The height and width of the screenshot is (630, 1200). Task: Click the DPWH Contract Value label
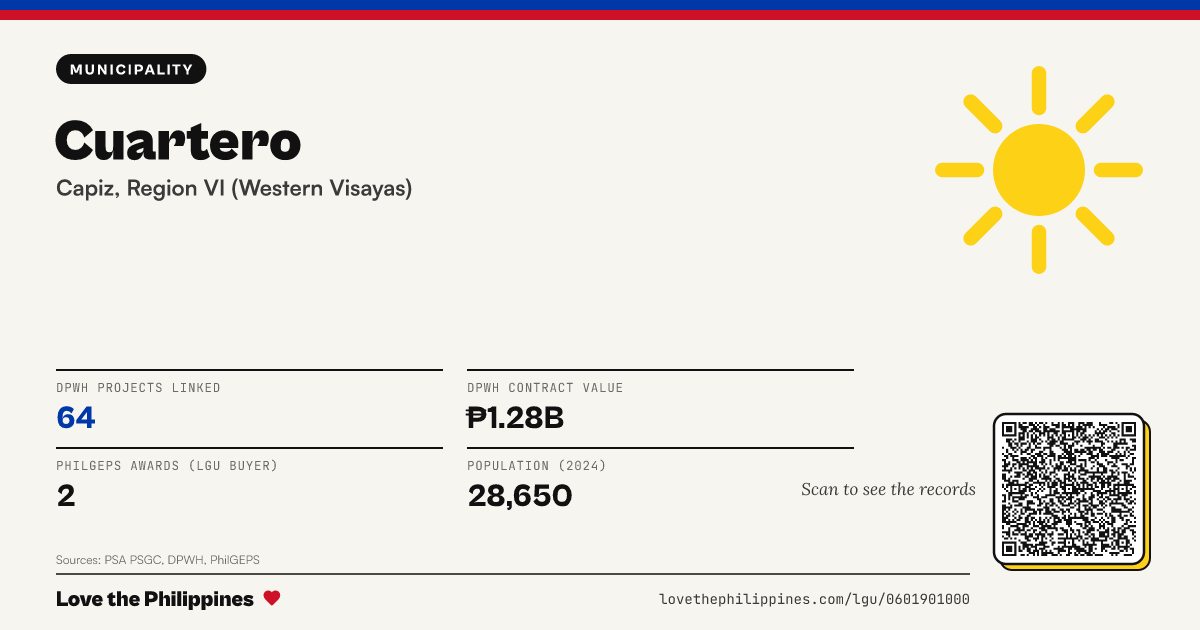545,388
